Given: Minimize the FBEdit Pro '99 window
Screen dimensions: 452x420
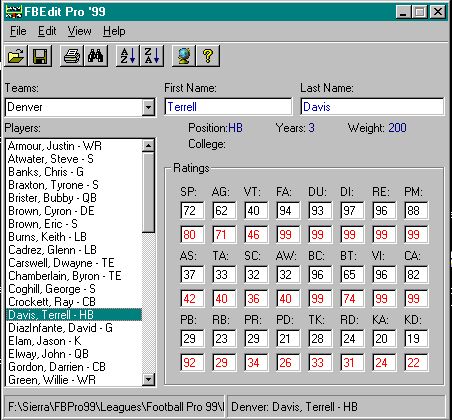Looking at the screenshot, I should tap(403, 12).
